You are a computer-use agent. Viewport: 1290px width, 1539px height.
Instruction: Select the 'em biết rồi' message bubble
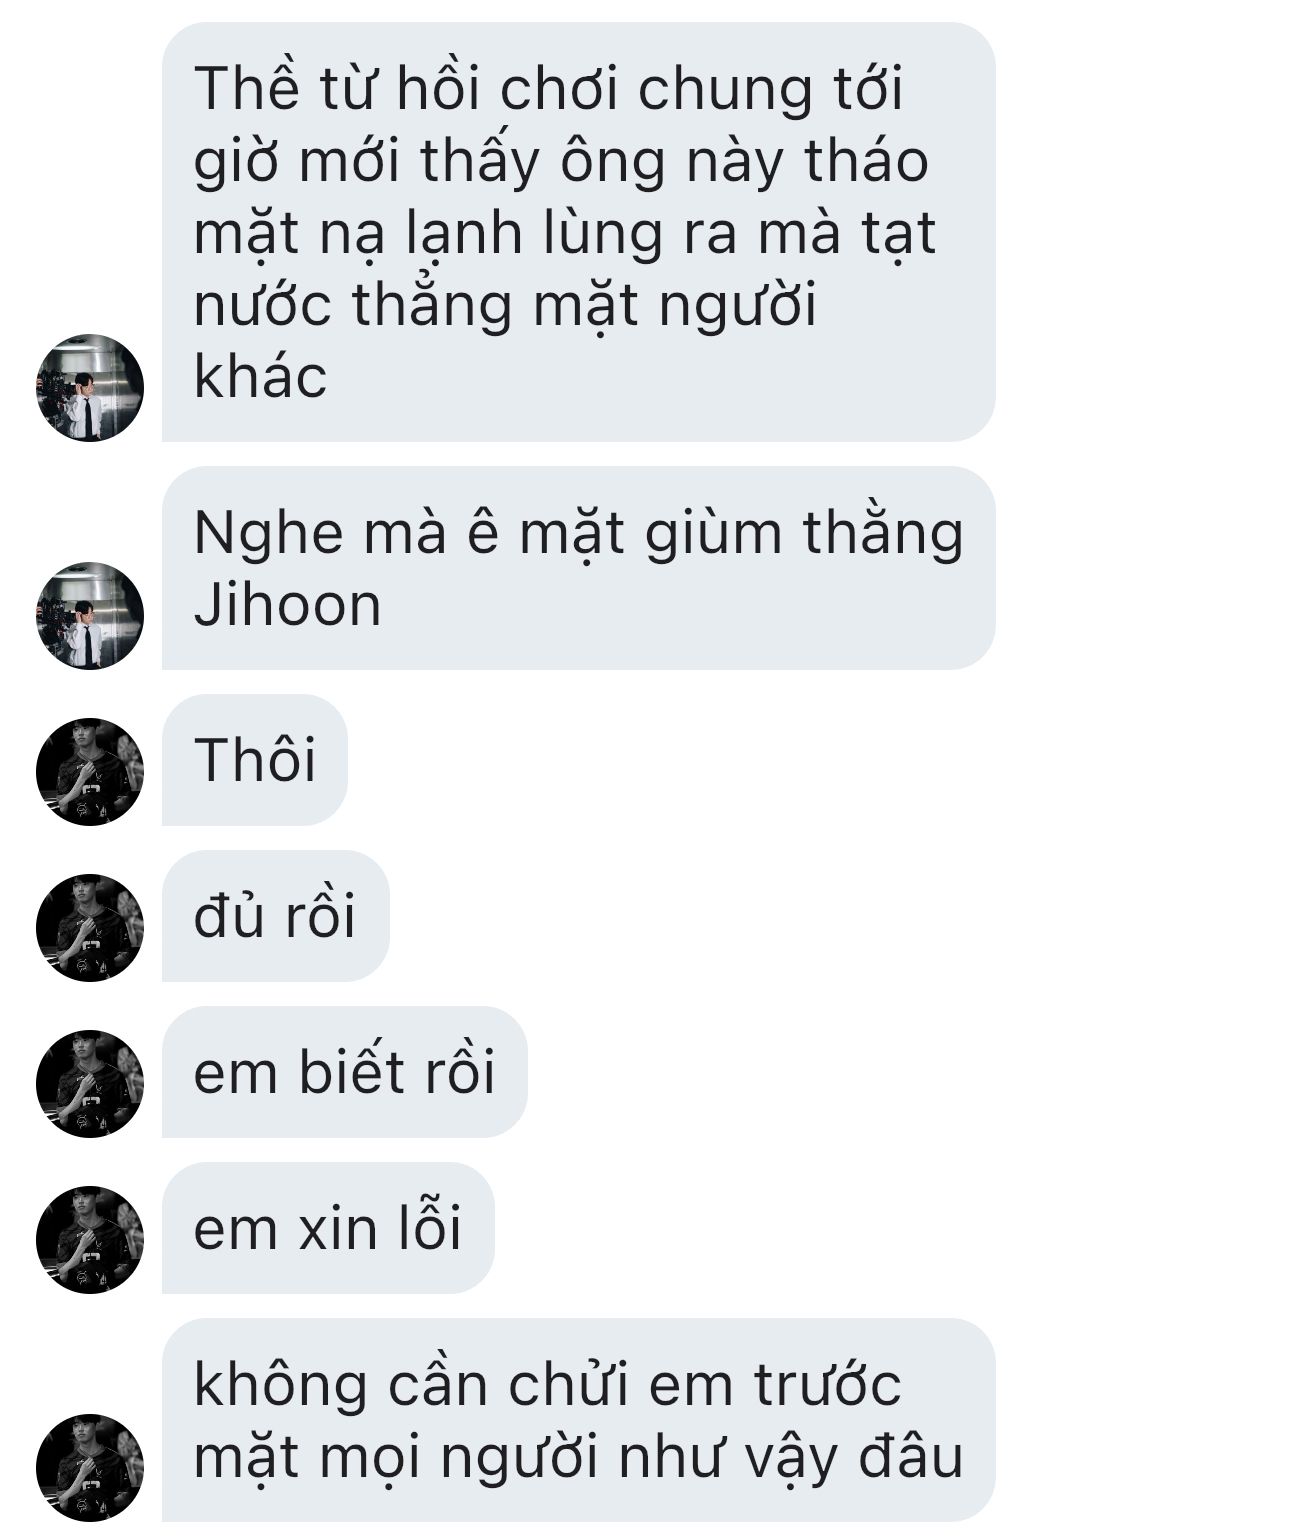pyautogui.click(x=344, y=1072)
